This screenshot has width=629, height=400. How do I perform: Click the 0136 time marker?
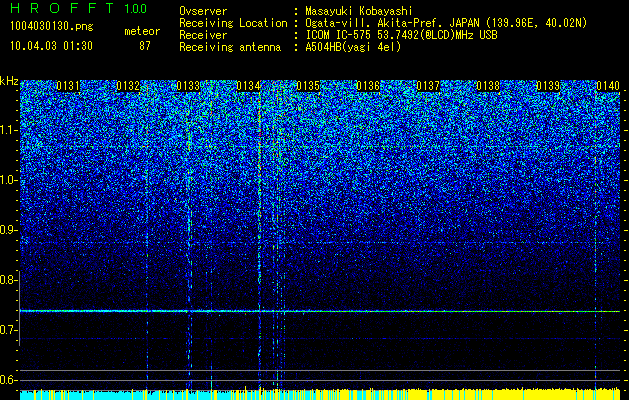(x=368, y=86)
